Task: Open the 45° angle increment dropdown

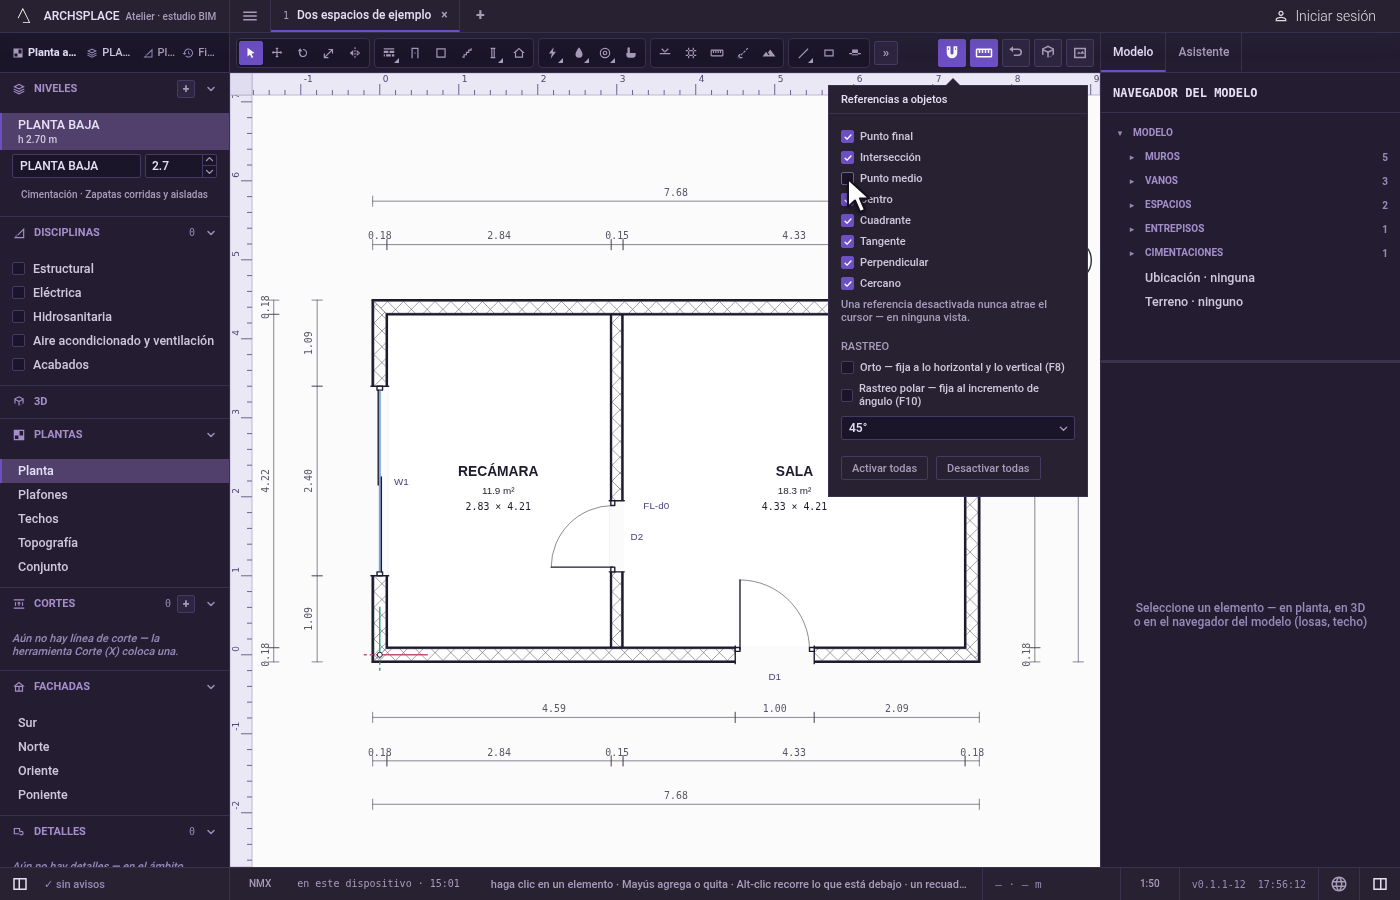Action: pos(958,428)
